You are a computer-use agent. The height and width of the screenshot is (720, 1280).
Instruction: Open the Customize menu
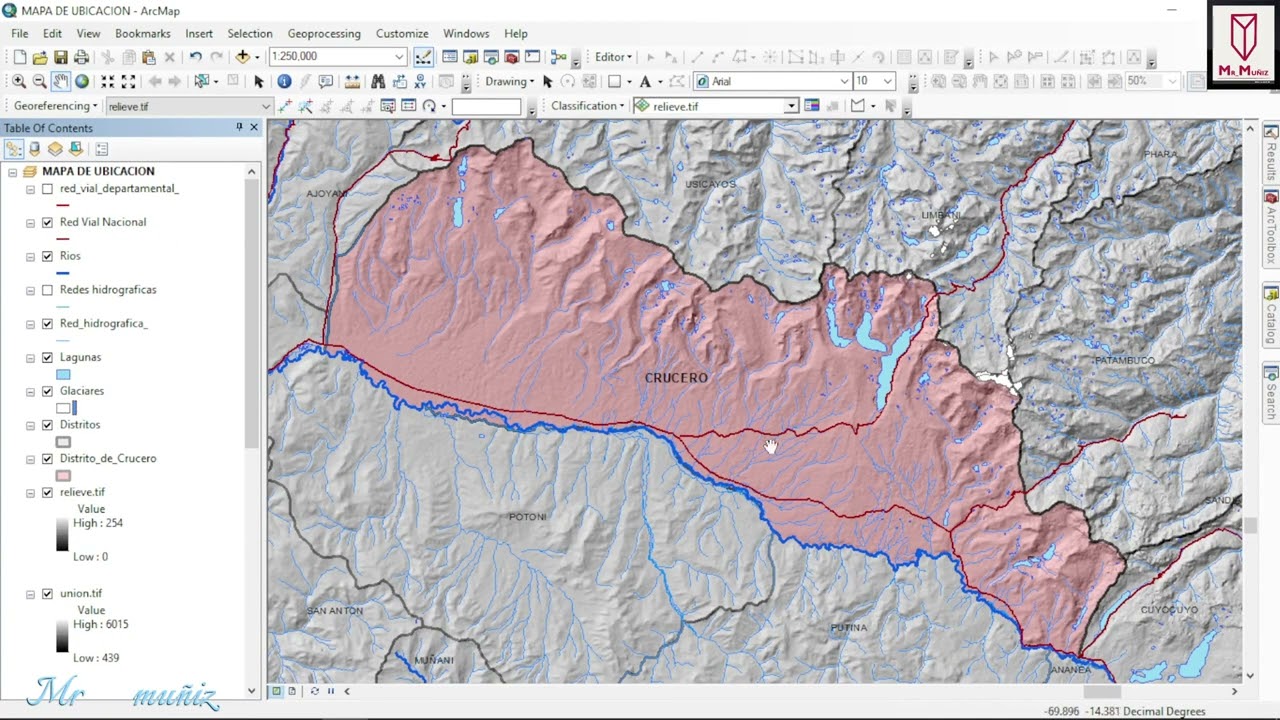pos(402,33)
